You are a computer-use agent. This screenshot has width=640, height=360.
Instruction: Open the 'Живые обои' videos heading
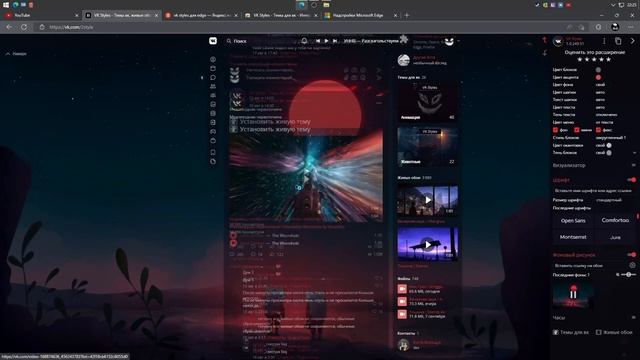click(409, 178)
